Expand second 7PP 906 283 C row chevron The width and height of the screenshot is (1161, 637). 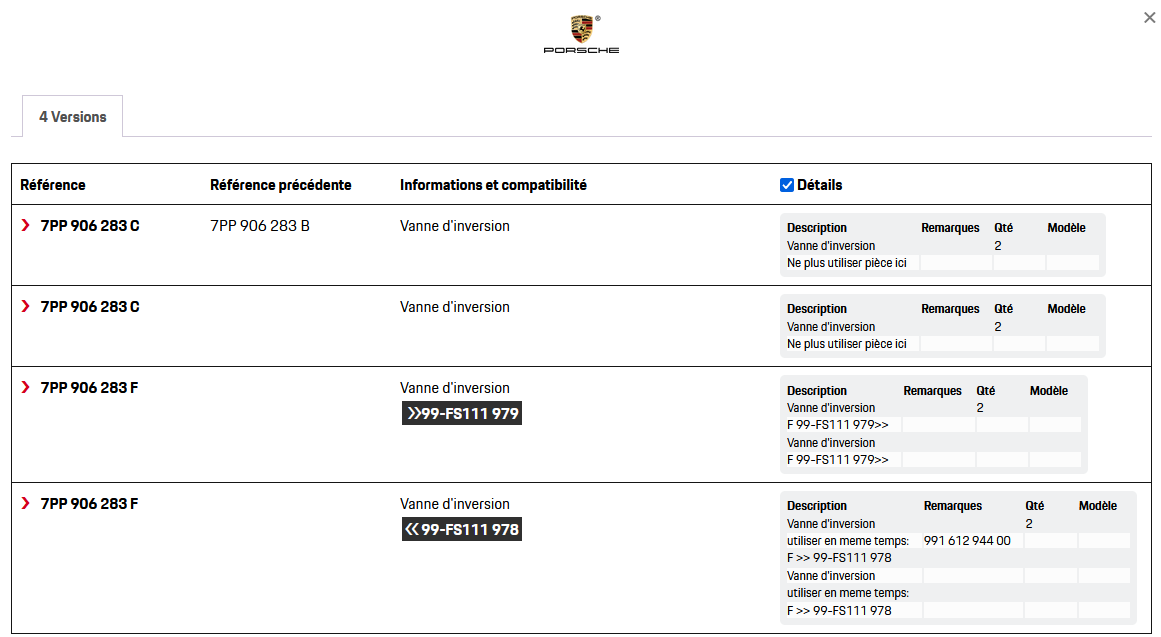click(x=26, y=306)
